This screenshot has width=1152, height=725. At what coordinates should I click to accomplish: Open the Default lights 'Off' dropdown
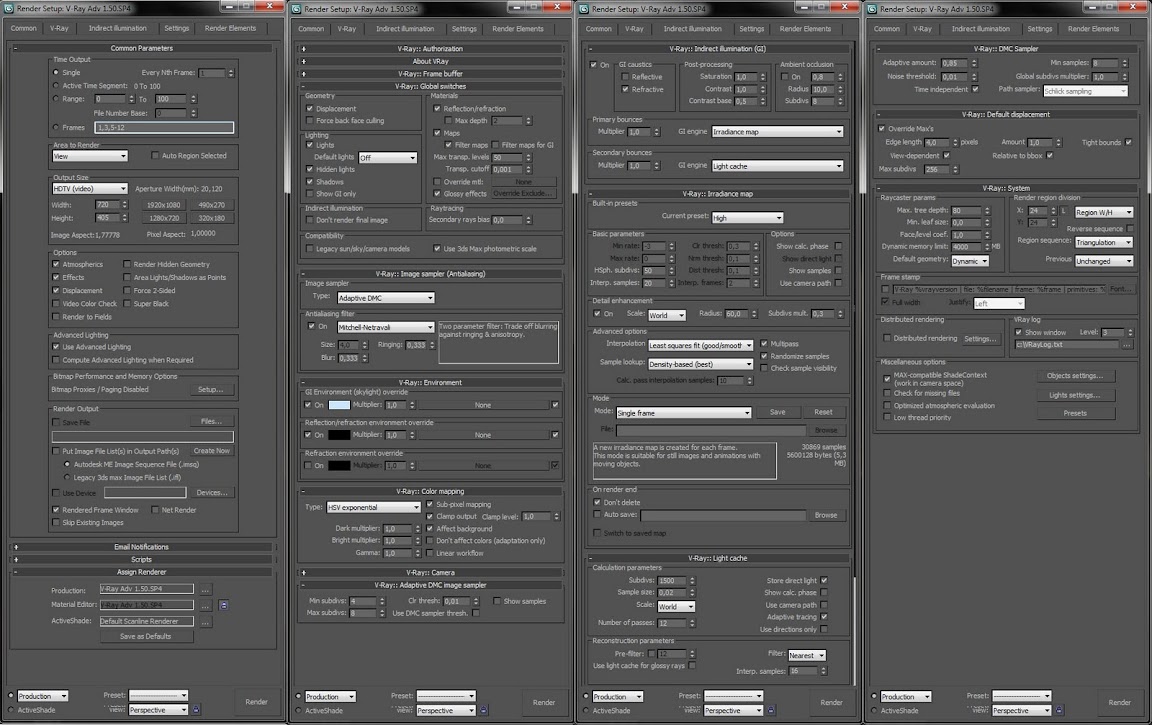pos(387,158)
